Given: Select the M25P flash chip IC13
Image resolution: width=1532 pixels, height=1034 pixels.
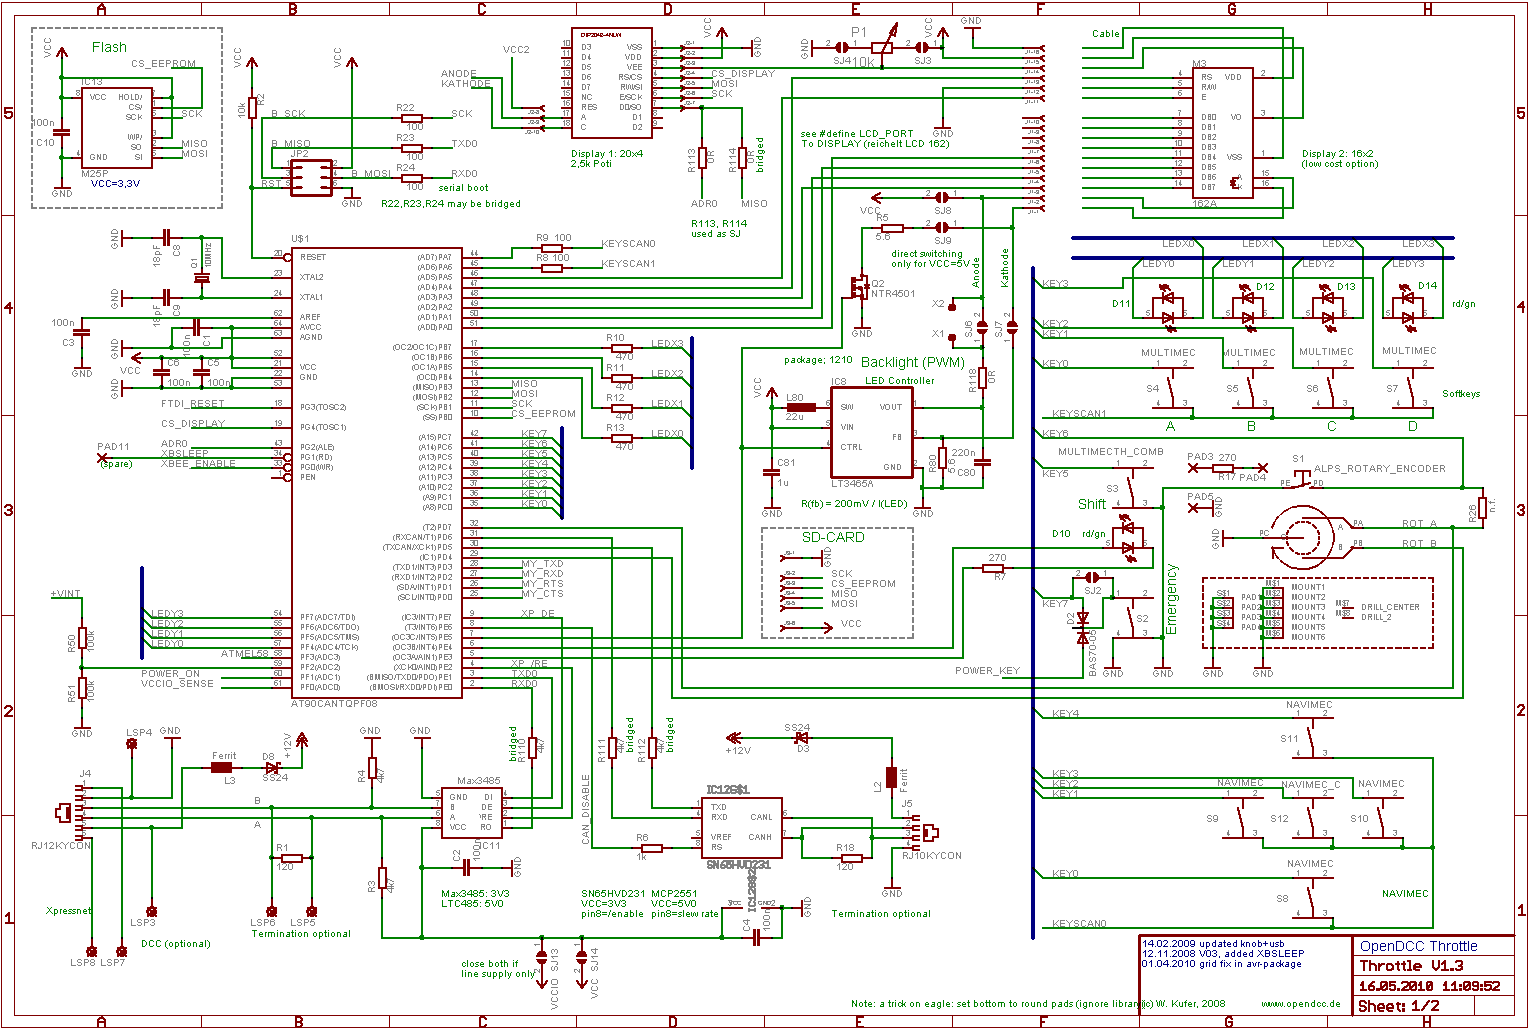Looking at the screenshot, I should pos(116,128).
